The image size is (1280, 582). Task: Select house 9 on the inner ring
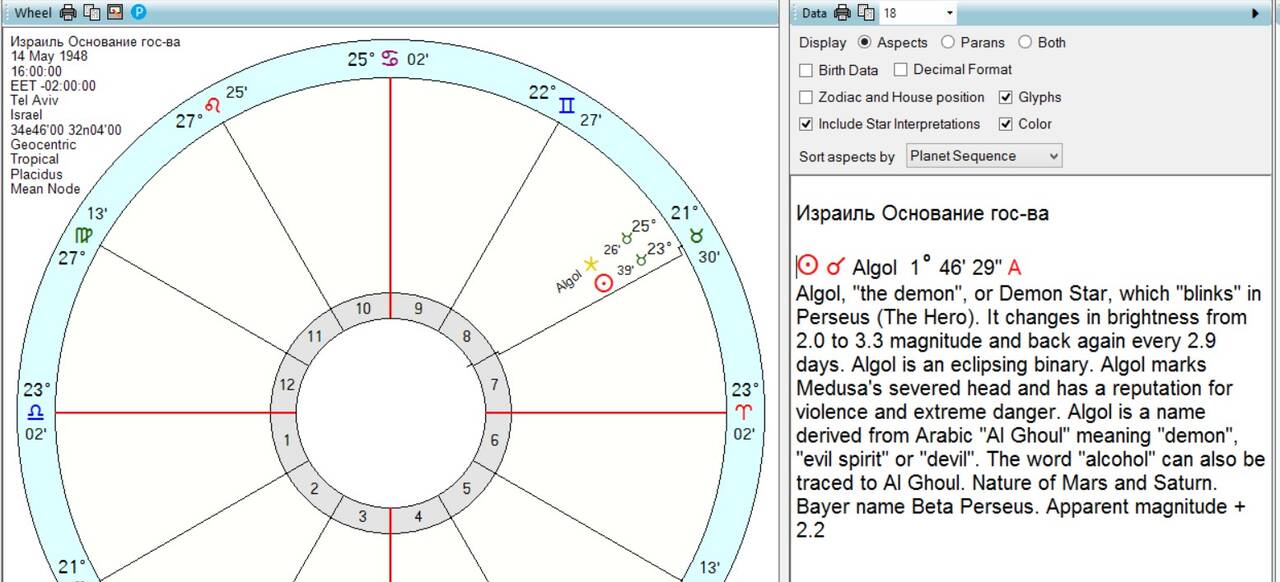(419, 308)
